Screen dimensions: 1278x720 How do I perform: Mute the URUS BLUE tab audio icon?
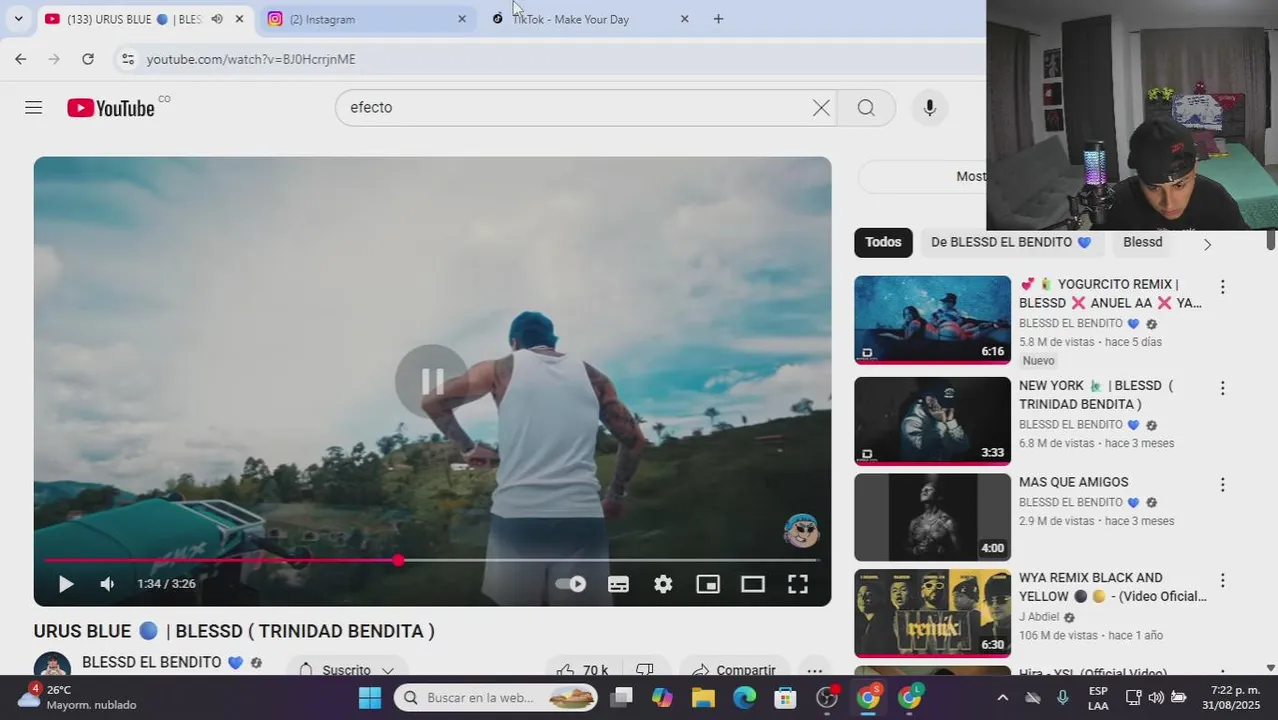[x=217, y=19]
